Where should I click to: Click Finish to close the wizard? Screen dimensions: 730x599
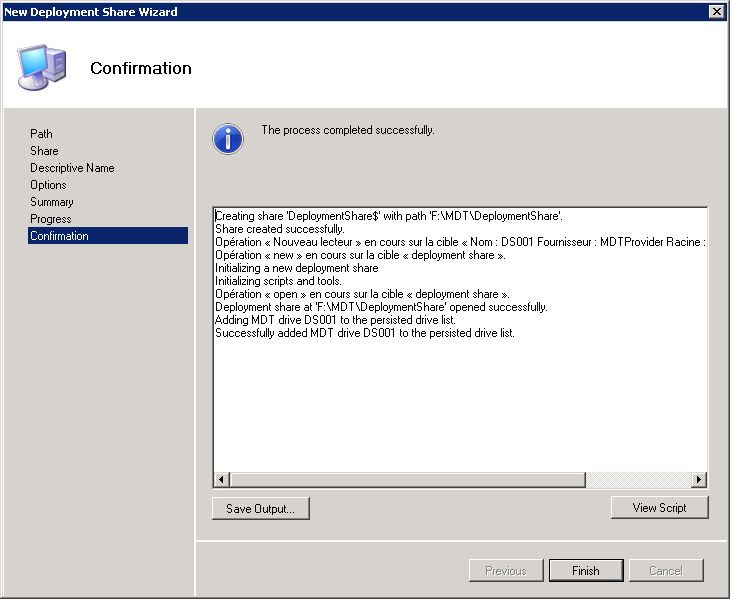click(x=586, y=571)
